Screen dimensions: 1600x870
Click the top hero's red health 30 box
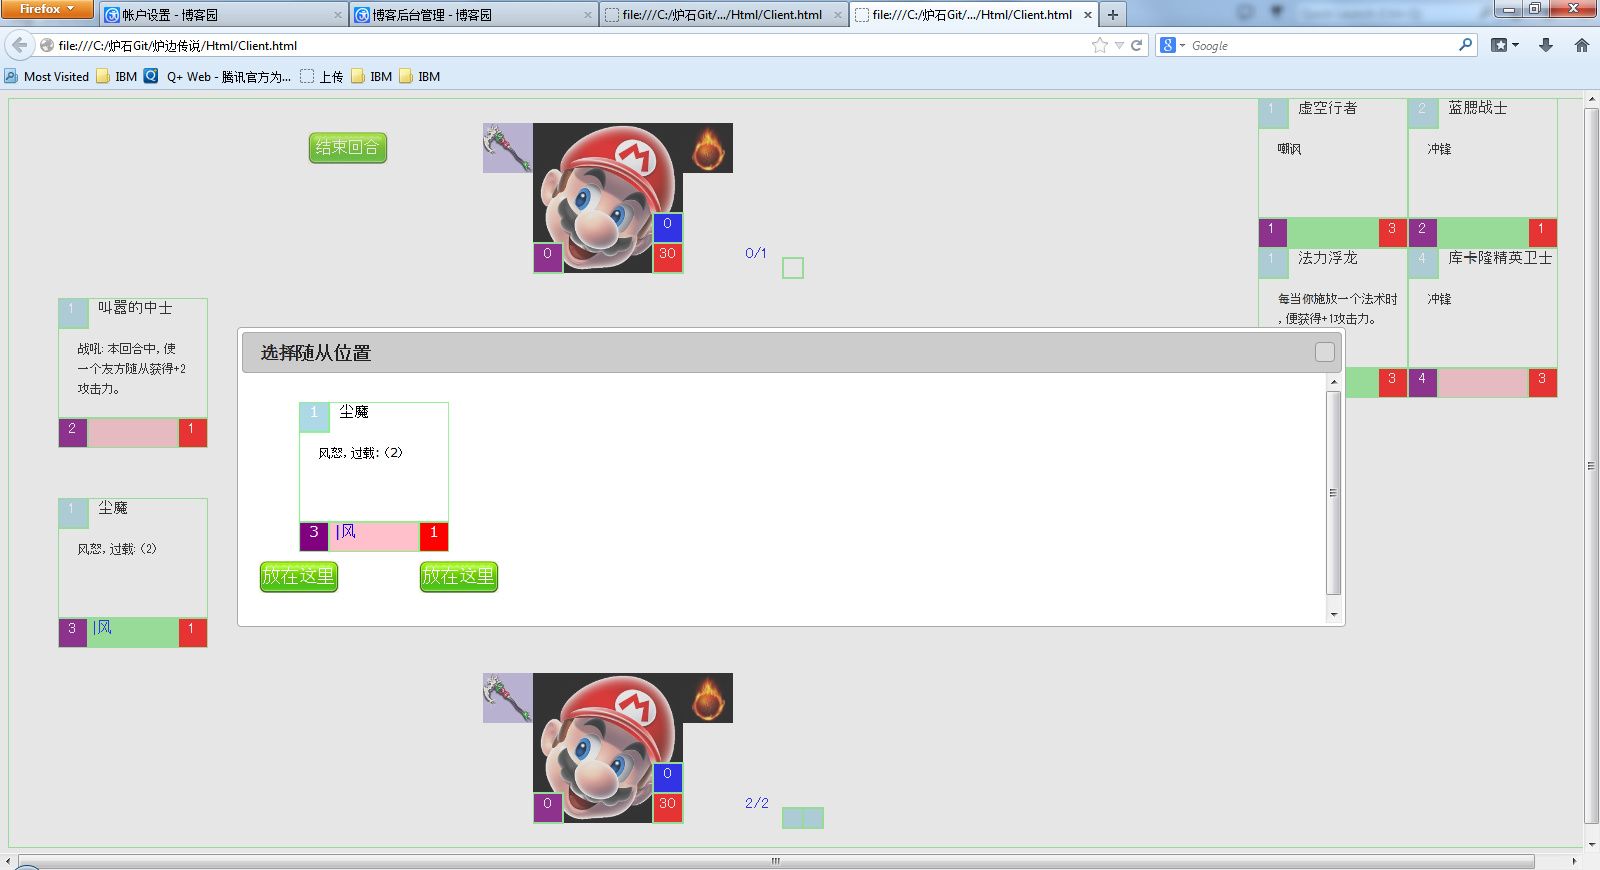click(x=668, y=258)
